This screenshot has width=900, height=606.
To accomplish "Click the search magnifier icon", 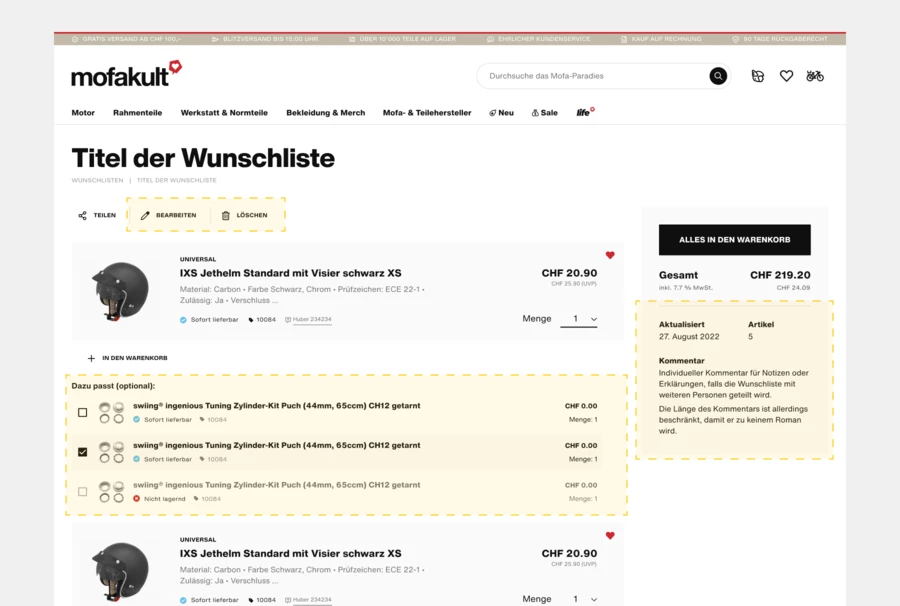I will (x=718, y=76).
